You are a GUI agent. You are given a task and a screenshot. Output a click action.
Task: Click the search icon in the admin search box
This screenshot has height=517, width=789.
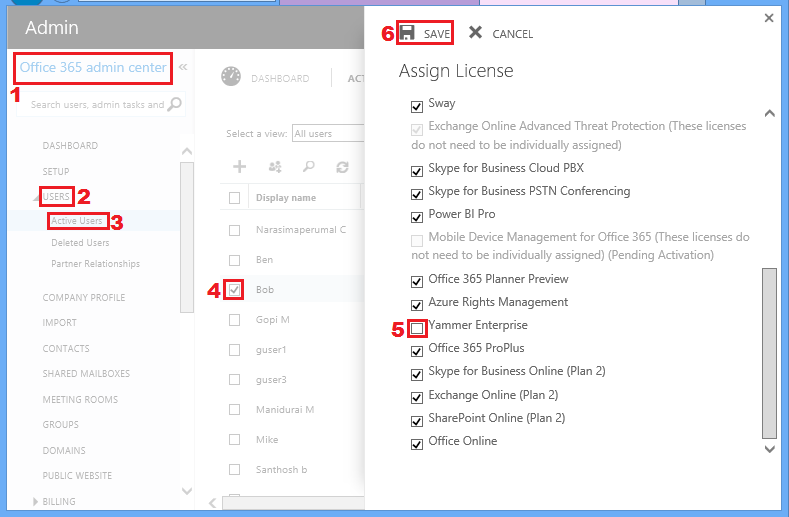[175, 104]
